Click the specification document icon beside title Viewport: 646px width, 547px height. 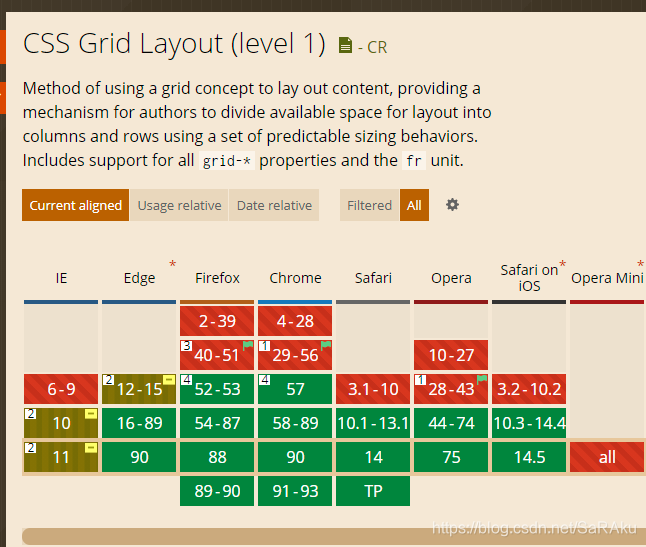(345, 45)
